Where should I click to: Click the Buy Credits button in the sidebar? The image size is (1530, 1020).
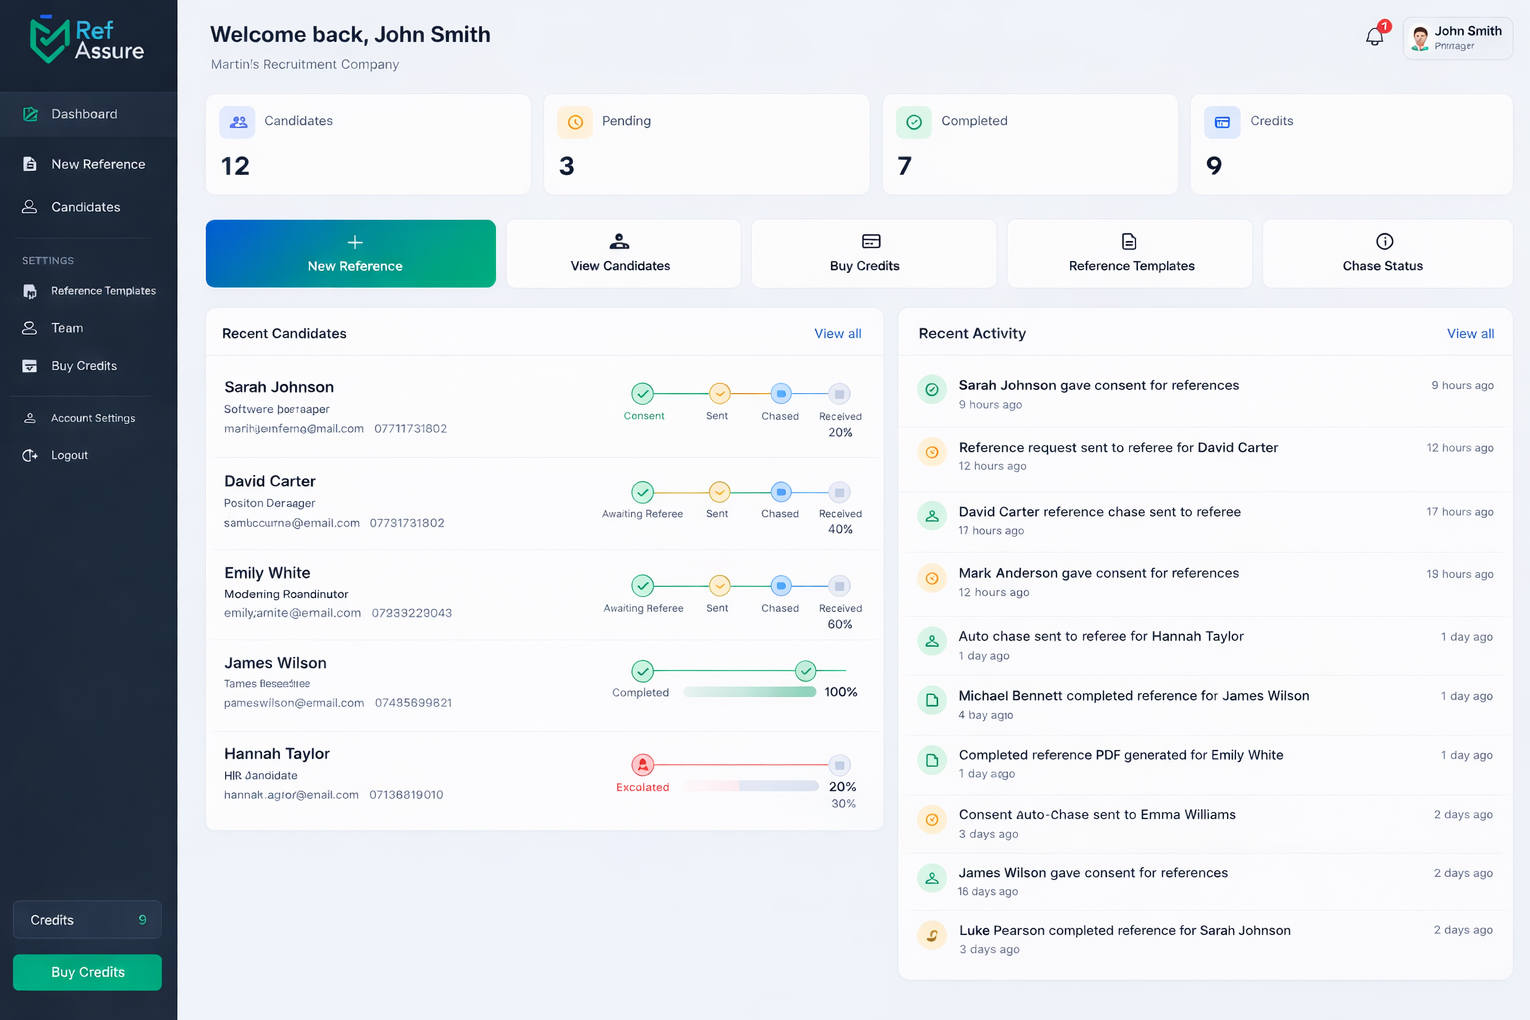(x=87, y=972)
